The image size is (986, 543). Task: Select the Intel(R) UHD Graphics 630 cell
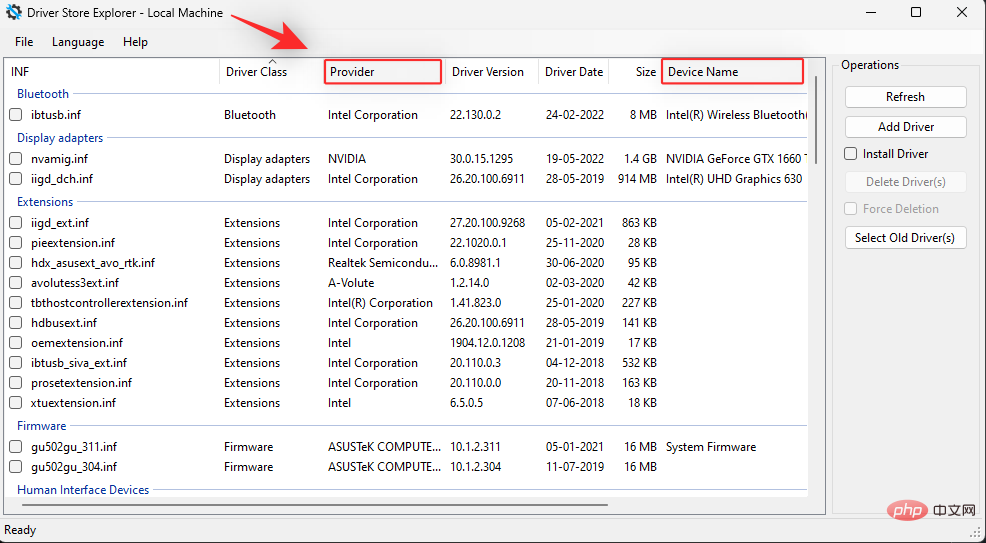(734, 179)
